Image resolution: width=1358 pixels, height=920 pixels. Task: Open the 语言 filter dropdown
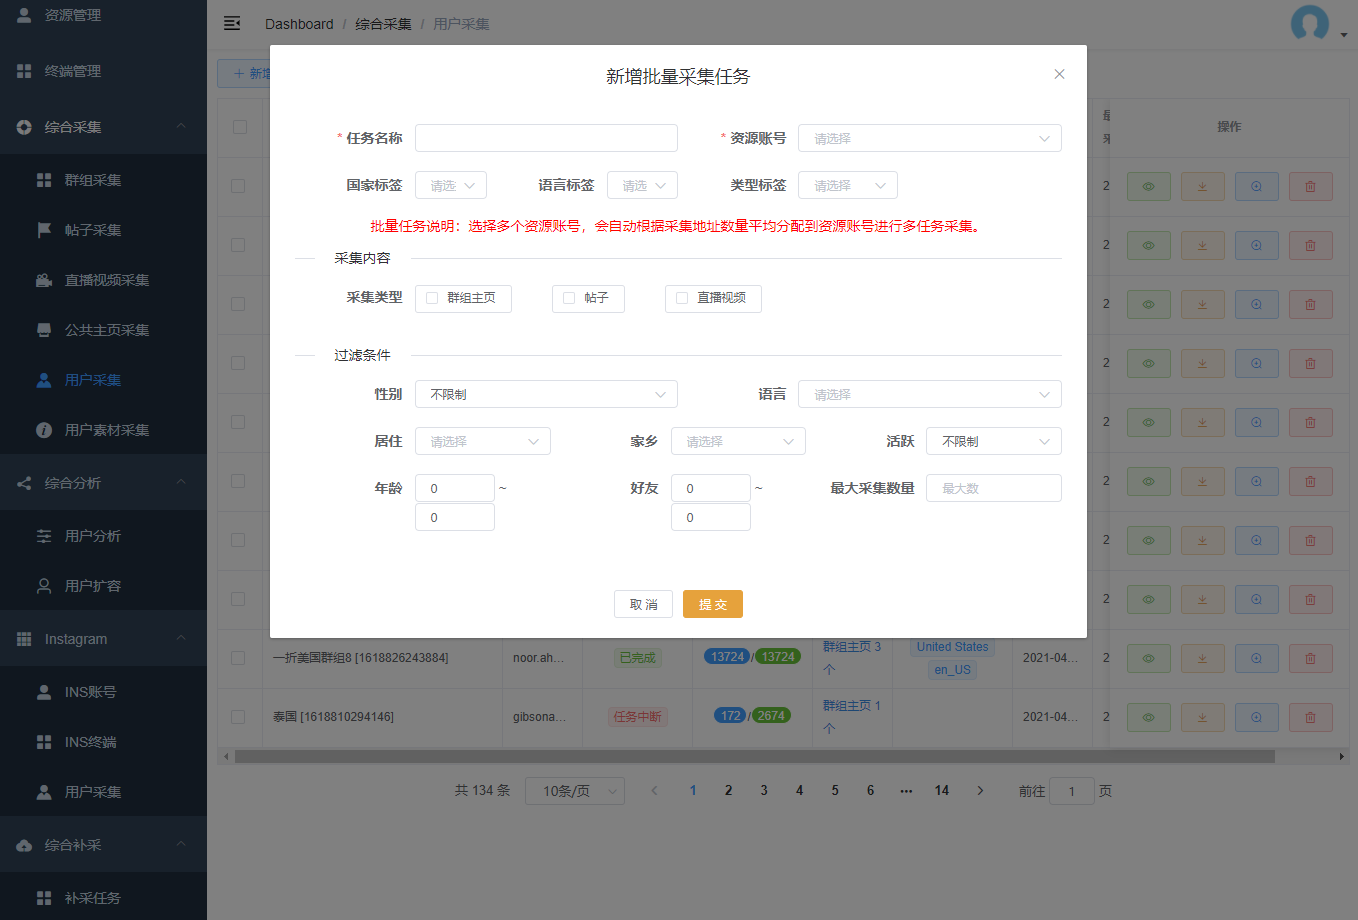click(929, 394)
